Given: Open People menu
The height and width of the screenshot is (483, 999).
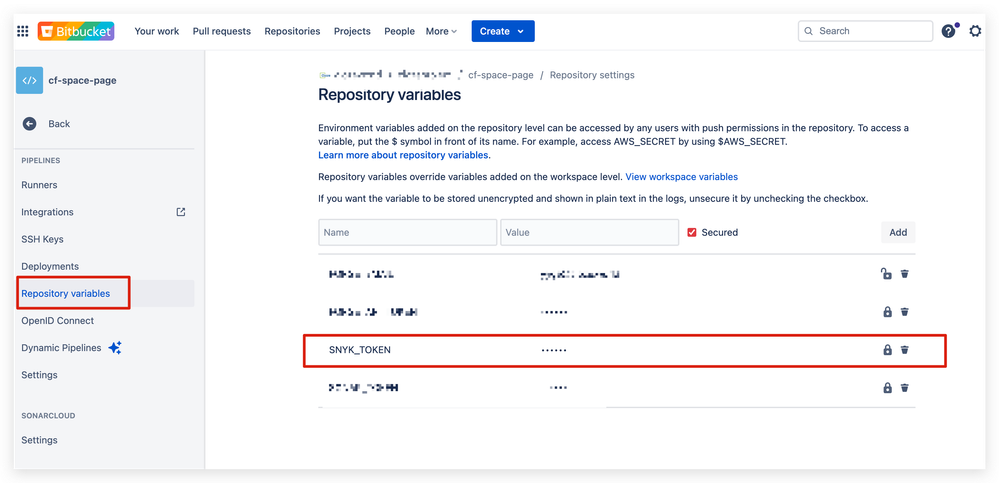Looking at the screenshot, I should click(399, 31).
